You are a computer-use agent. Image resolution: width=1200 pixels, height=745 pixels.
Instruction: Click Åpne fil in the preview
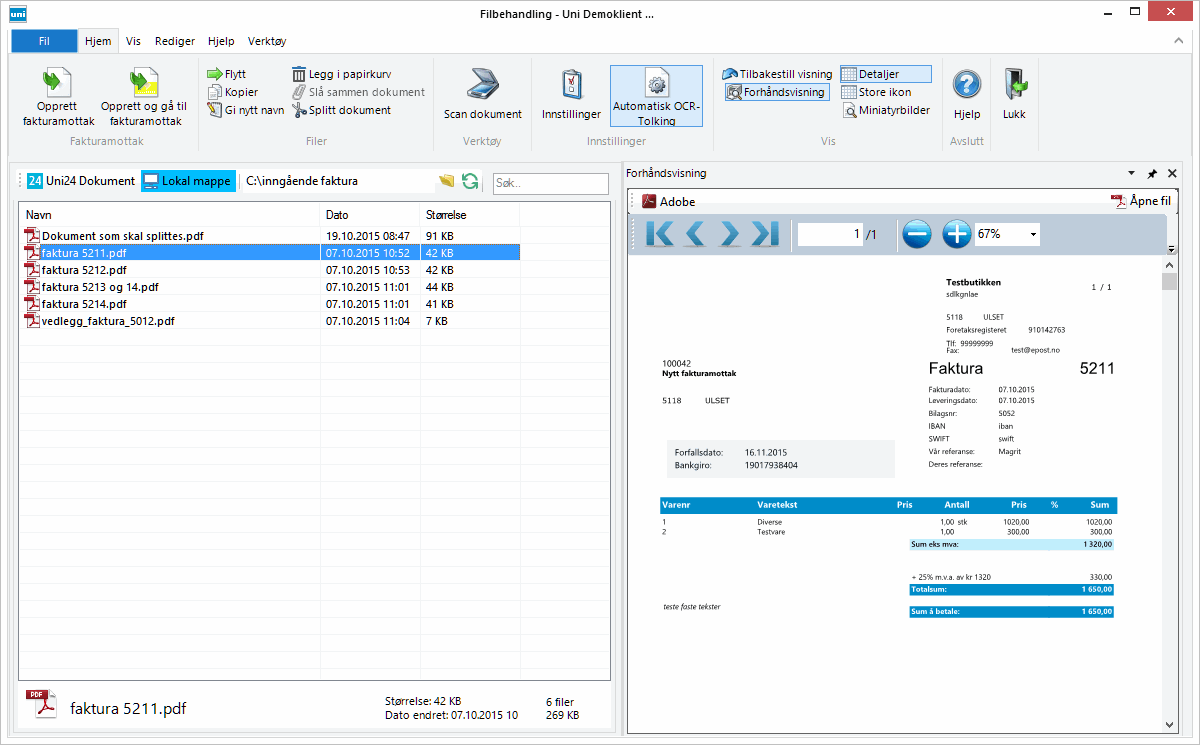click(x=1140, y=201)
